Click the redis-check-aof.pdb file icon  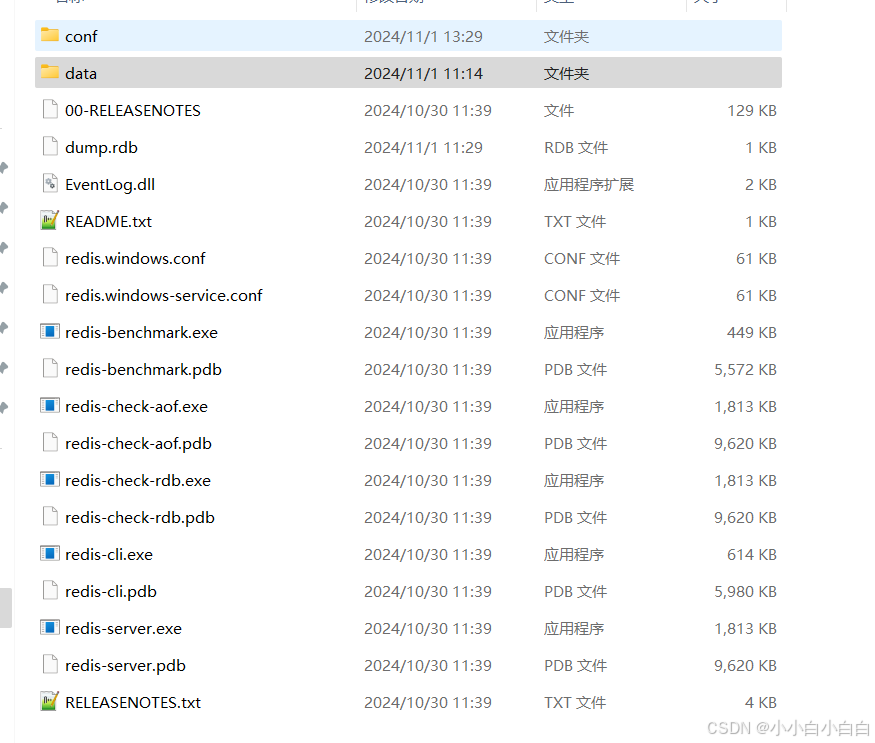coord(50,442)
